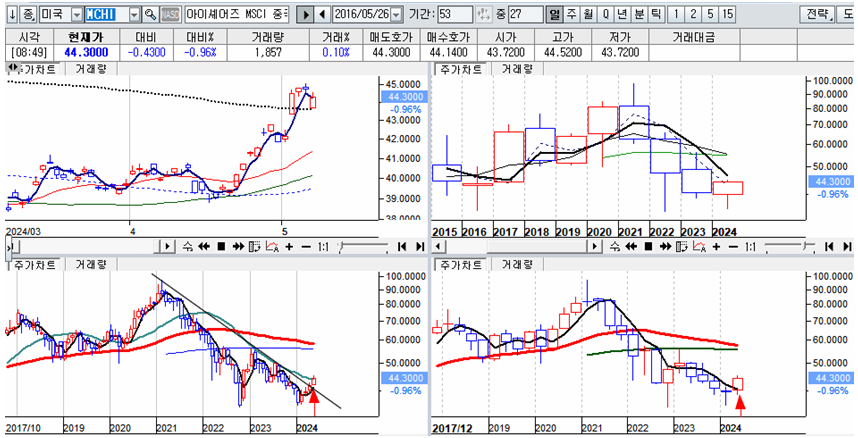Click top-right chart data table icon

point(681,246)
